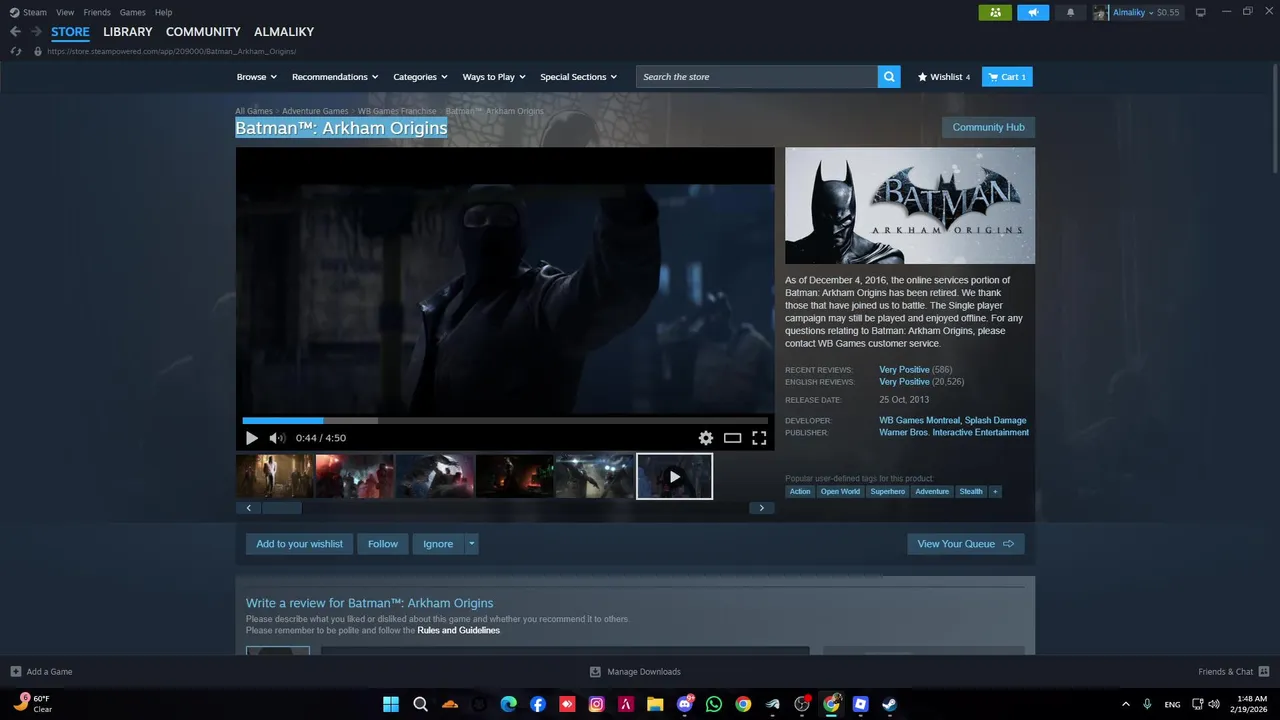Open the Games menu
Viewport: 1280px width, 720px height.
click(x=132, y=12)
